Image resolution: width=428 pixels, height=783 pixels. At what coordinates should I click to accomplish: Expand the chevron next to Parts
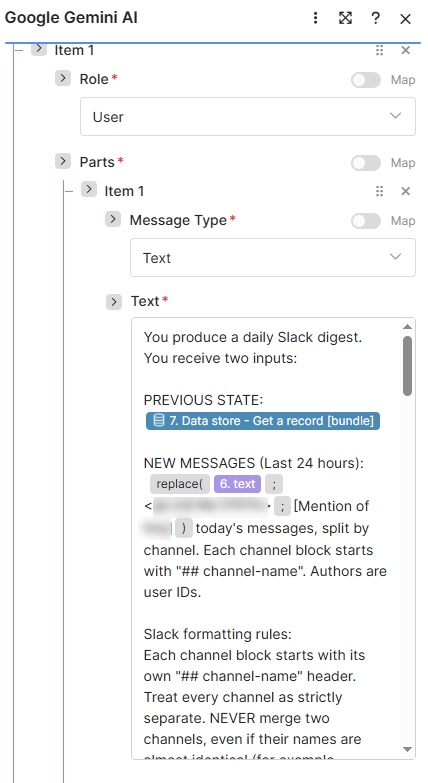[63, 161]
